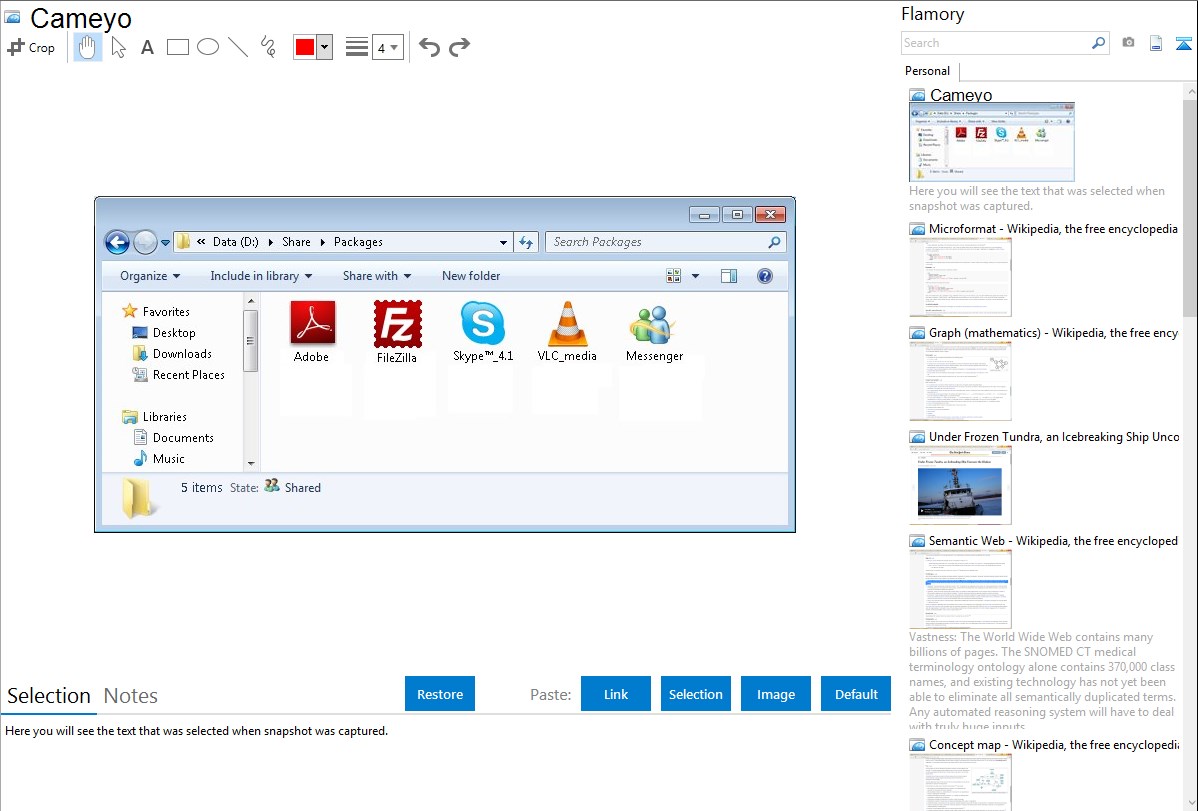Click the Explorer forward arrow button
The image size is (1198, 811).
click(x=145, y=242)
